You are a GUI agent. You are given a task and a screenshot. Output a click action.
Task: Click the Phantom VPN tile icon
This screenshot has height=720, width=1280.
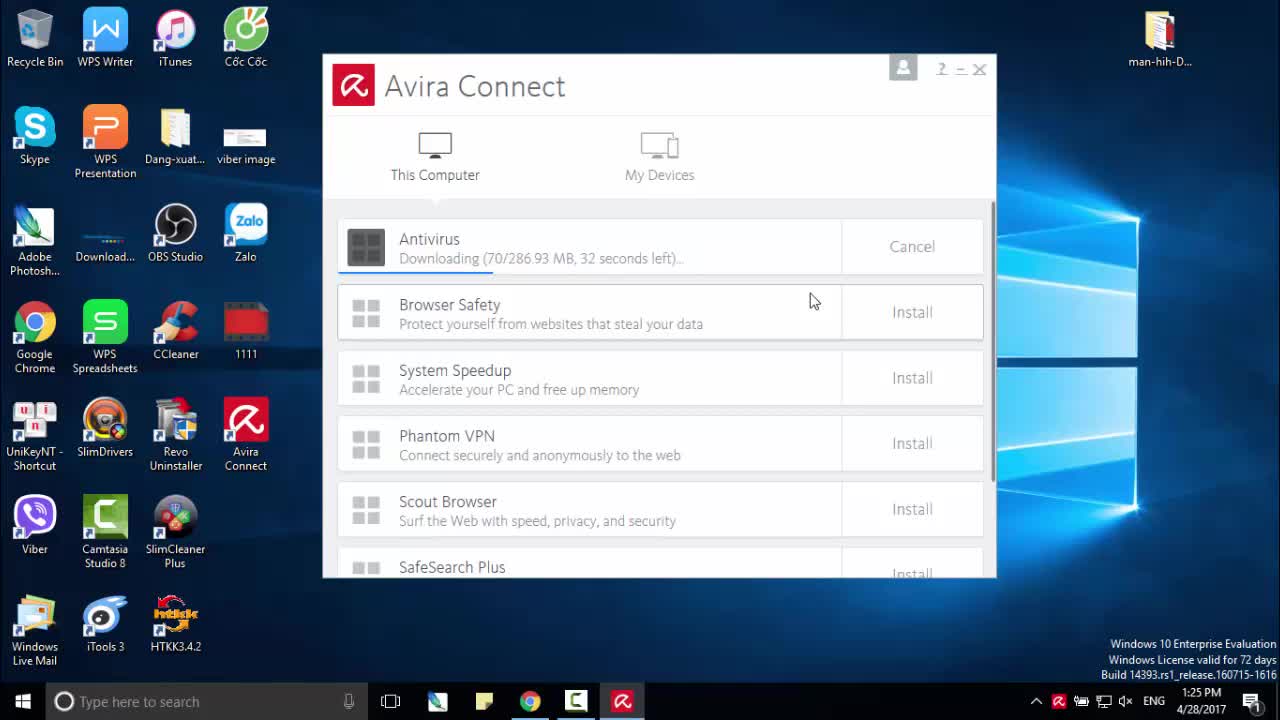pyautogui.click(x=366, y=445)
